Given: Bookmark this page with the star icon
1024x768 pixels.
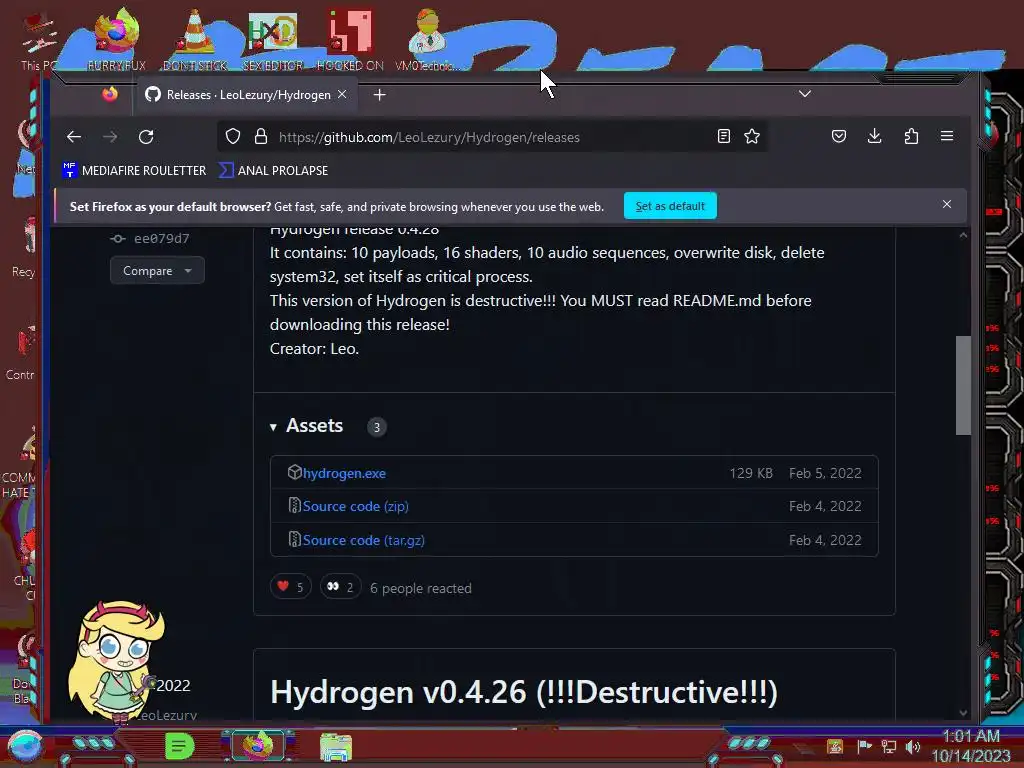Looking at the screenshot, I should 752,136.
